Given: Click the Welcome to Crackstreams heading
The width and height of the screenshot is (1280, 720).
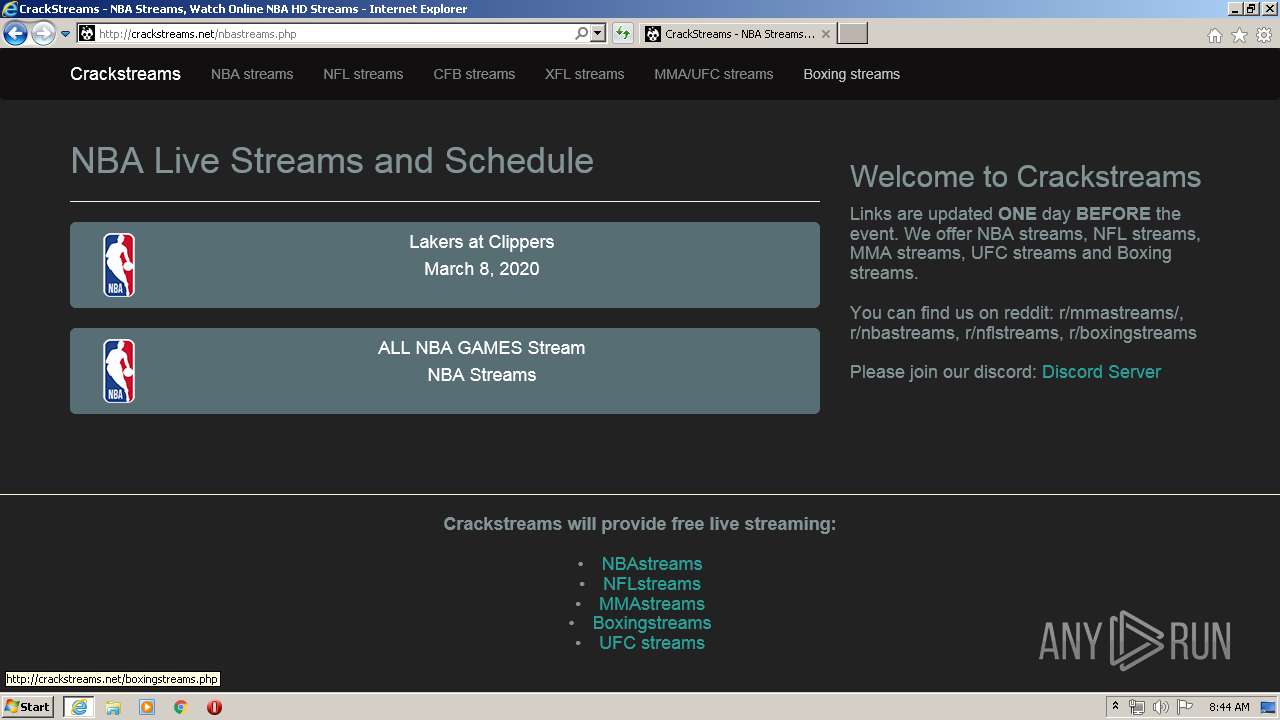Looking at the screenshot, I should tap(1025, 177).
